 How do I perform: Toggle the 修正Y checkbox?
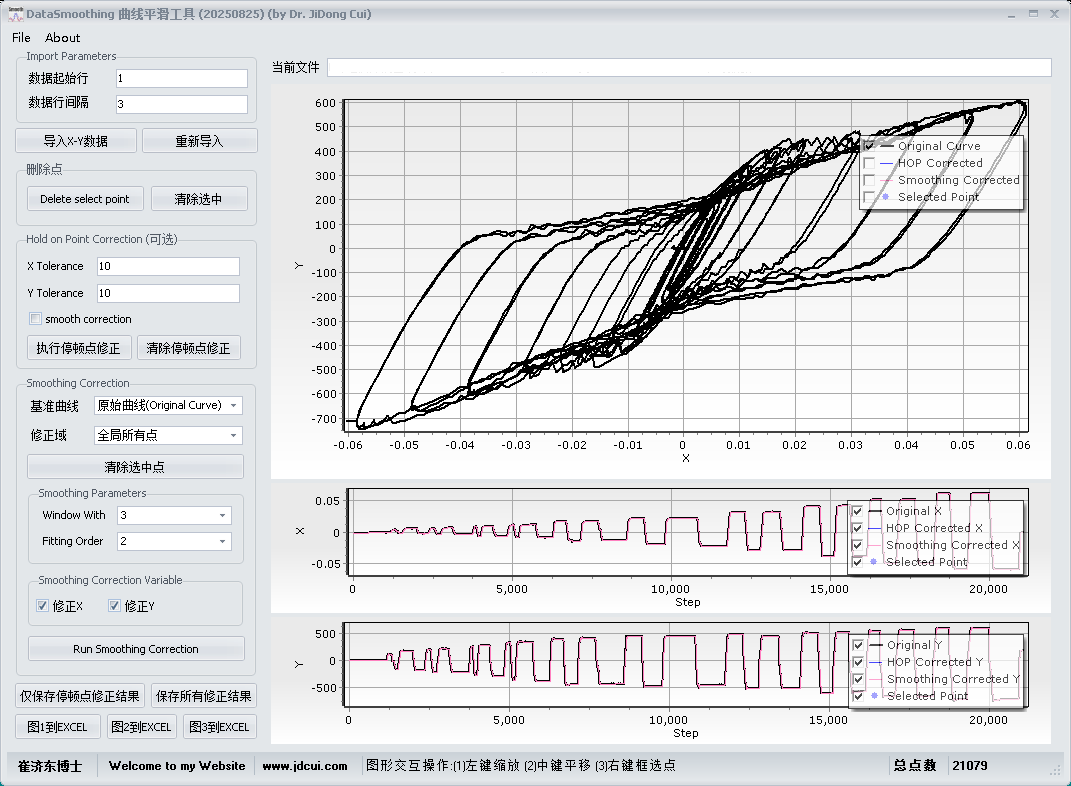114,606
